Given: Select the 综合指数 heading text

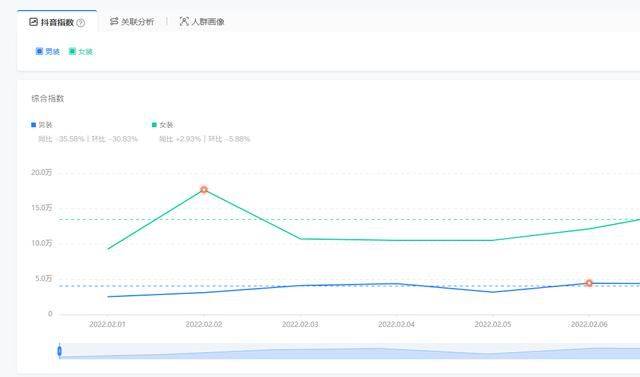Looking at the screenshot, I should click(x=48, y=98).
